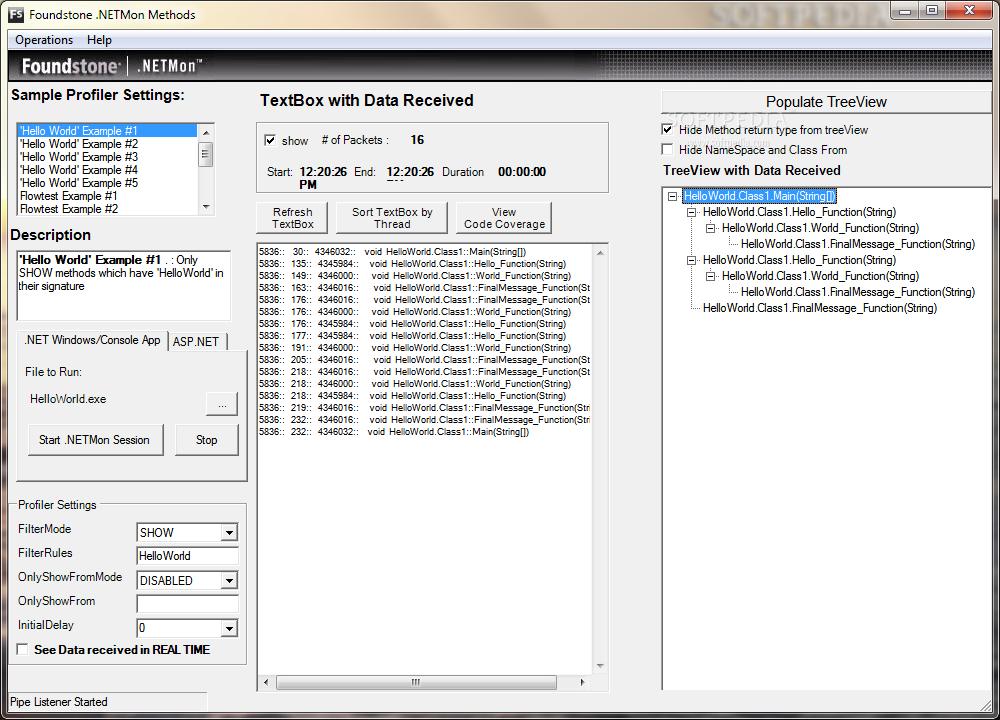This screenshot has height=720, width=1000.
Task: Click textbox vertical scroll up arrow
Action: (600, 253)
